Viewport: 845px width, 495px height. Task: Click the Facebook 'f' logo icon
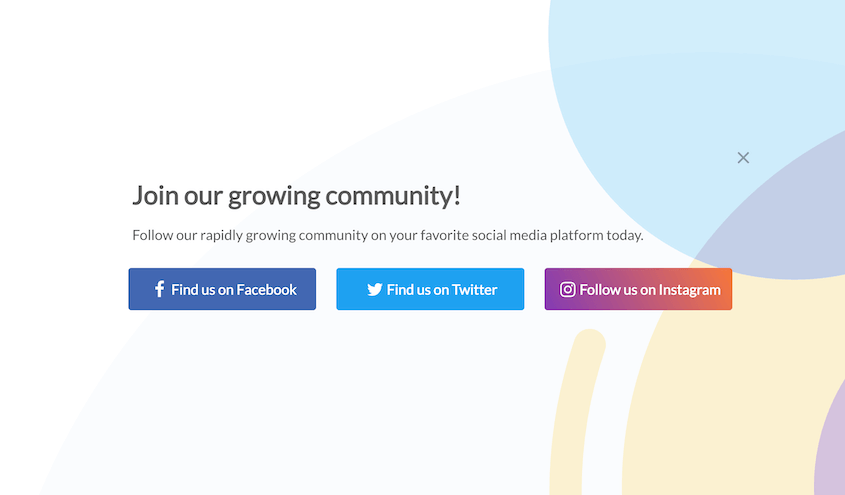(159, 289)
